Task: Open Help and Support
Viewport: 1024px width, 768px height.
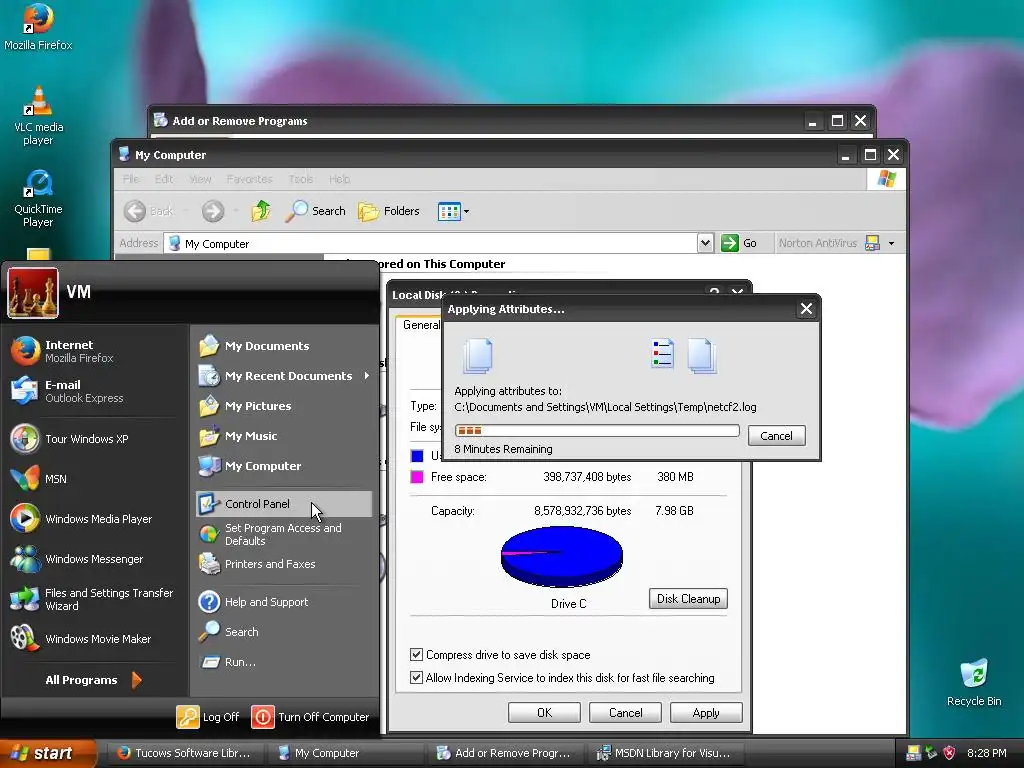Action: point(283,601)
